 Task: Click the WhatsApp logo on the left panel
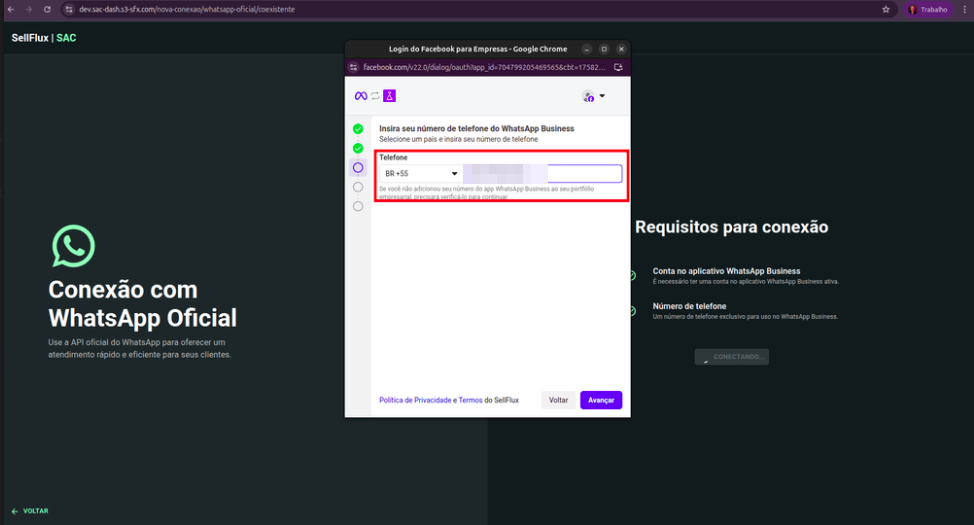point(73,246)
